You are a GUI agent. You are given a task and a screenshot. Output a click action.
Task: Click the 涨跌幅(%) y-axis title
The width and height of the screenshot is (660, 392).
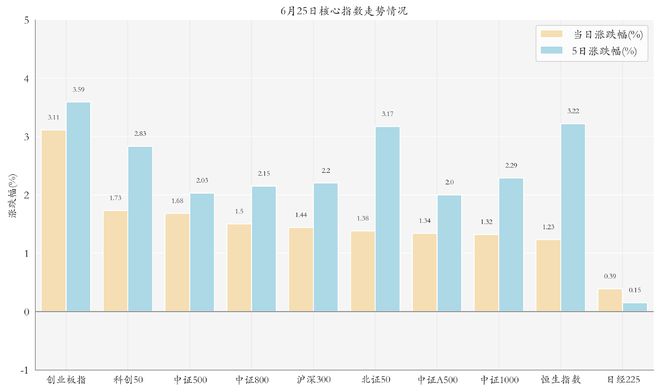pos(12,195)
